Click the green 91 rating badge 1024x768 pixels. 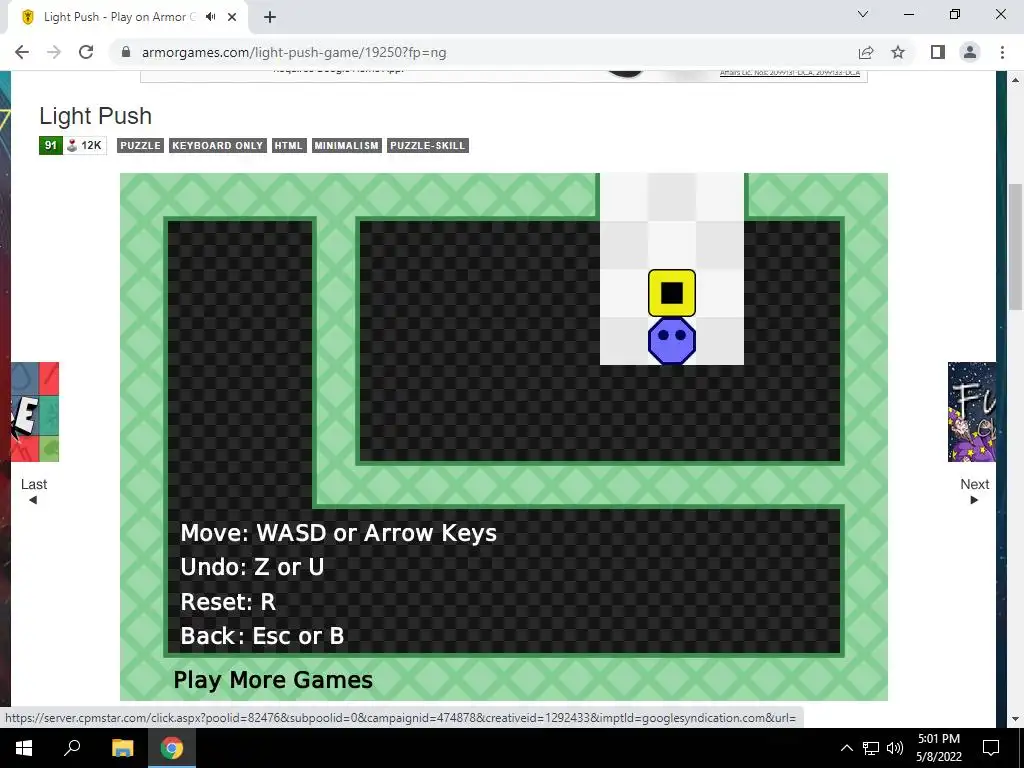point(51,145)
